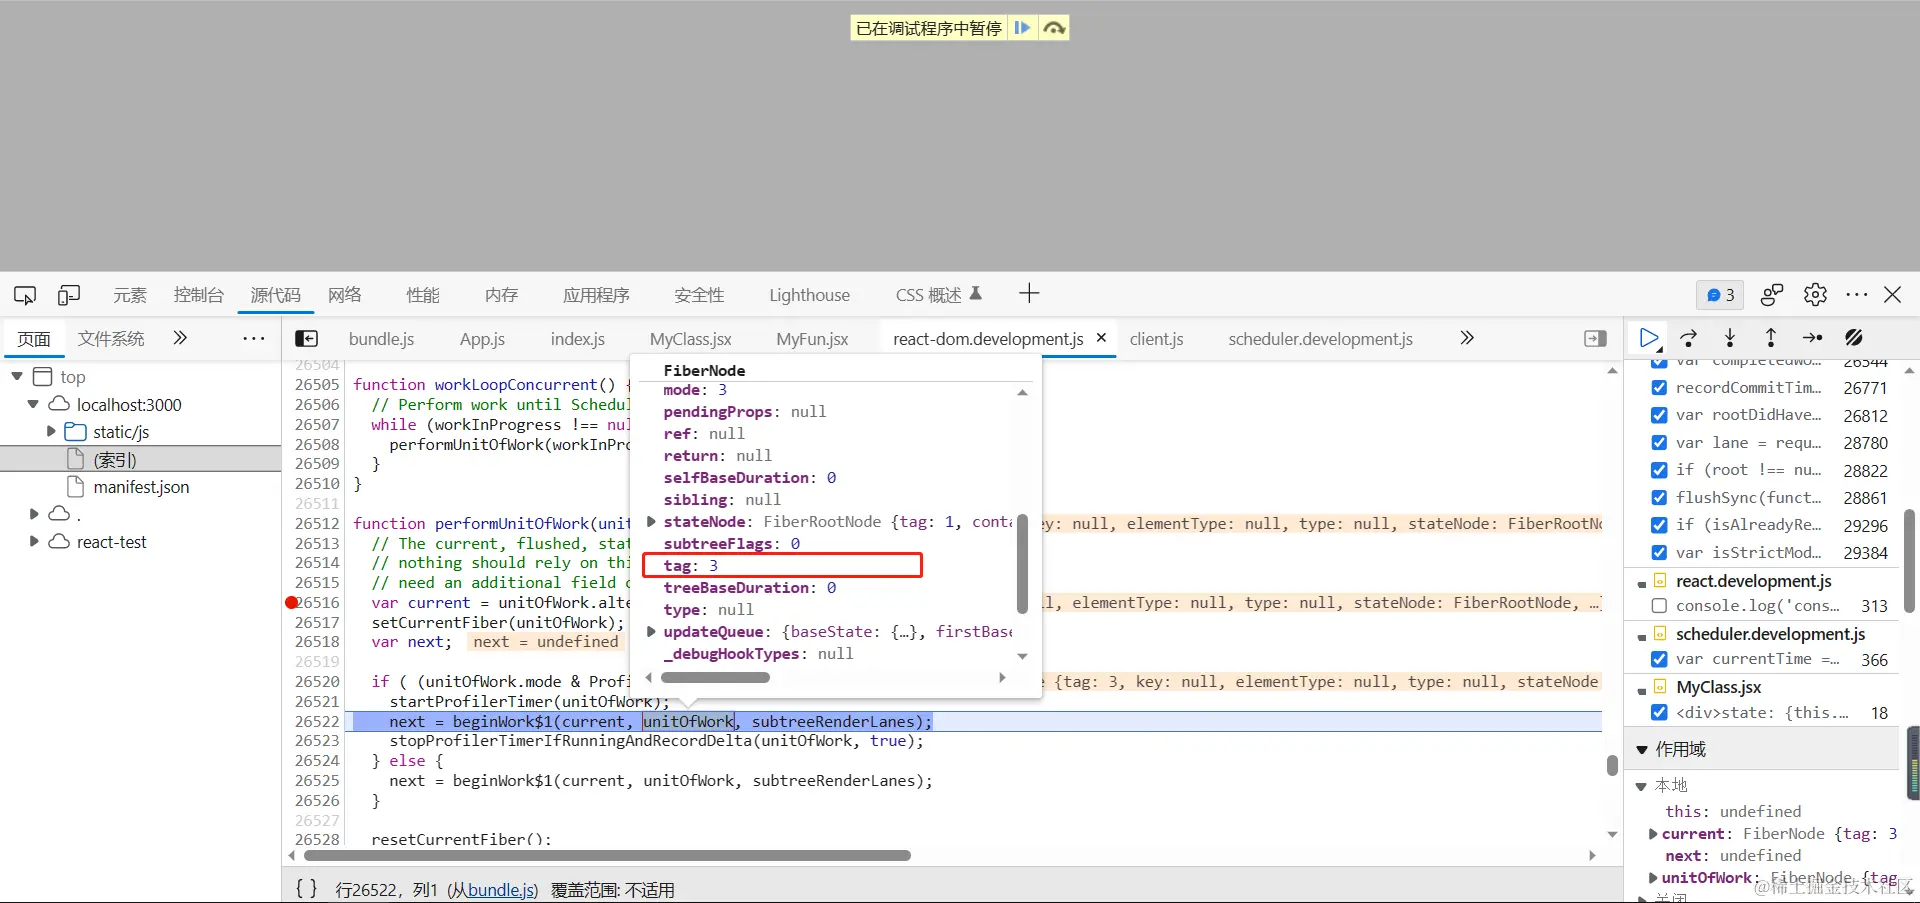Uncheck var isStrictMod... breakpoint 29384

(x=1659, y=553)
